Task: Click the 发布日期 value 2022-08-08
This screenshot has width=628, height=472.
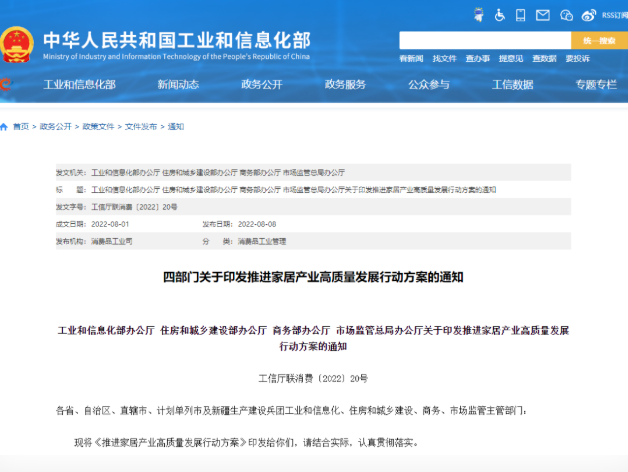Action: click(257, 224)
